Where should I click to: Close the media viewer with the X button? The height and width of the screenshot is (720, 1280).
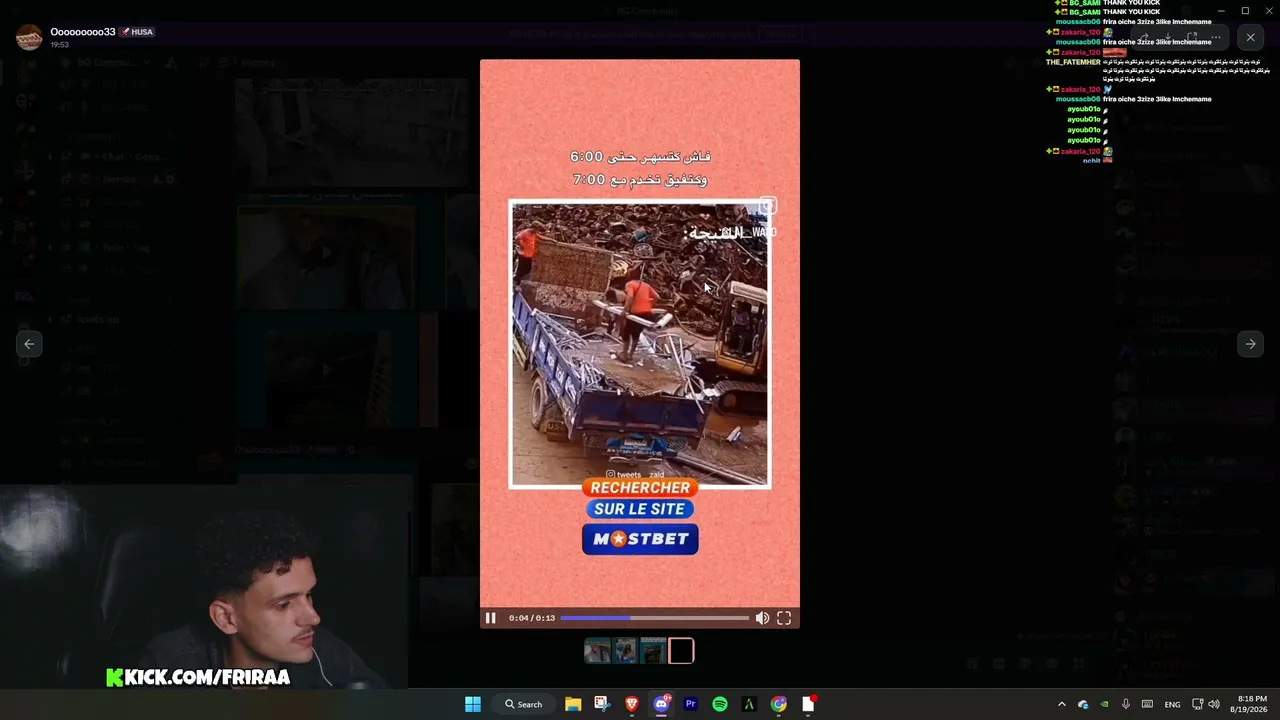(1250, 38)
